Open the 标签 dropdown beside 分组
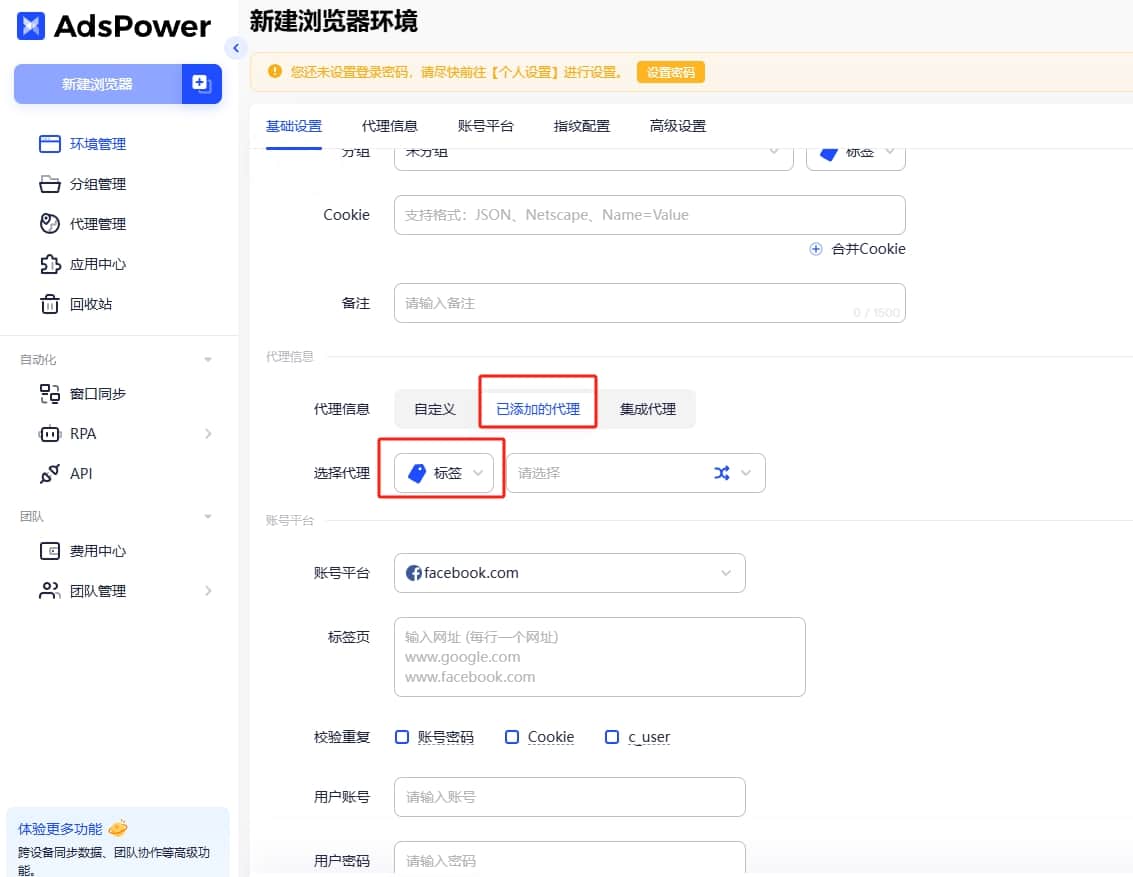Screen dimensions: 1133x877 coord(856,155)
